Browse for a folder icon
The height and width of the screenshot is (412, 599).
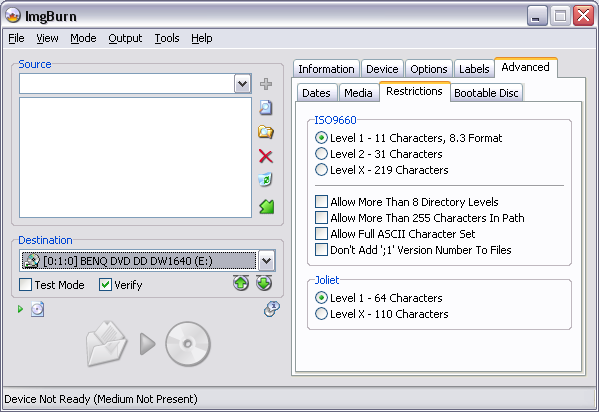tap(266, 132)
